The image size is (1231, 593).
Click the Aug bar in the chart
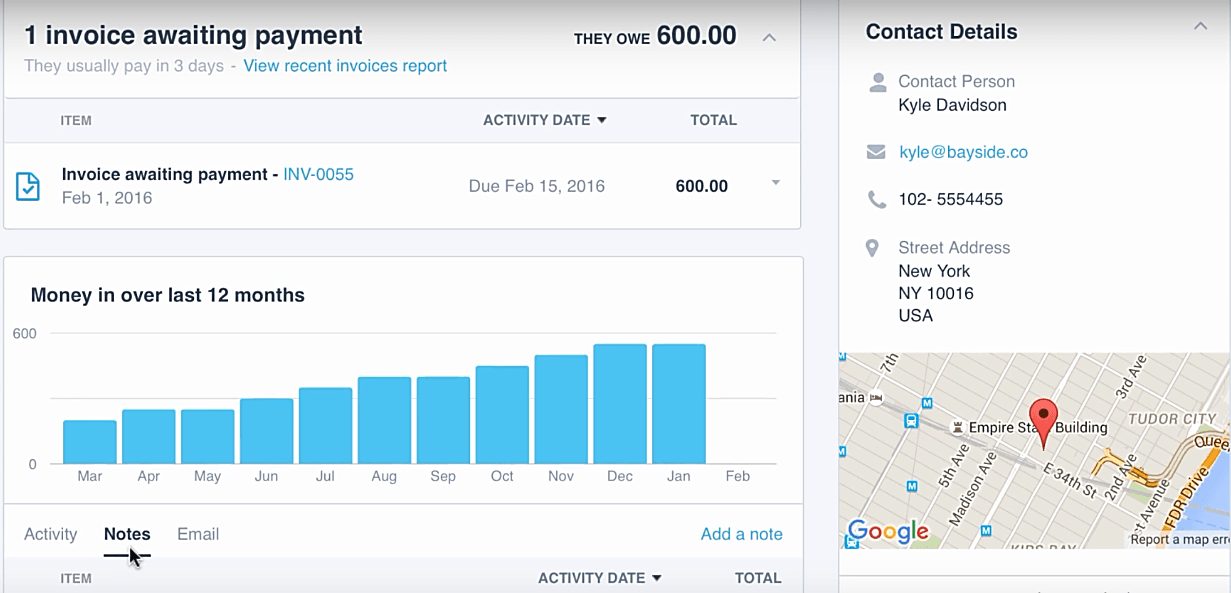point(384,420)
